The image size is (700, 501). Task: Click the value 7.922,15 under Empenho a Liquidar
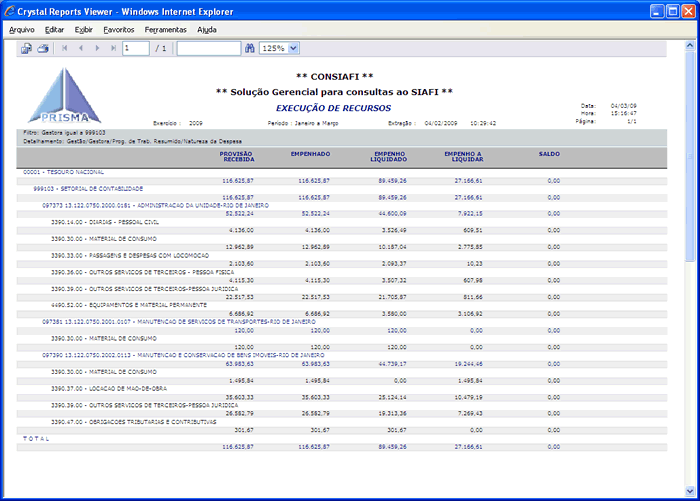(x=470, y=214)
